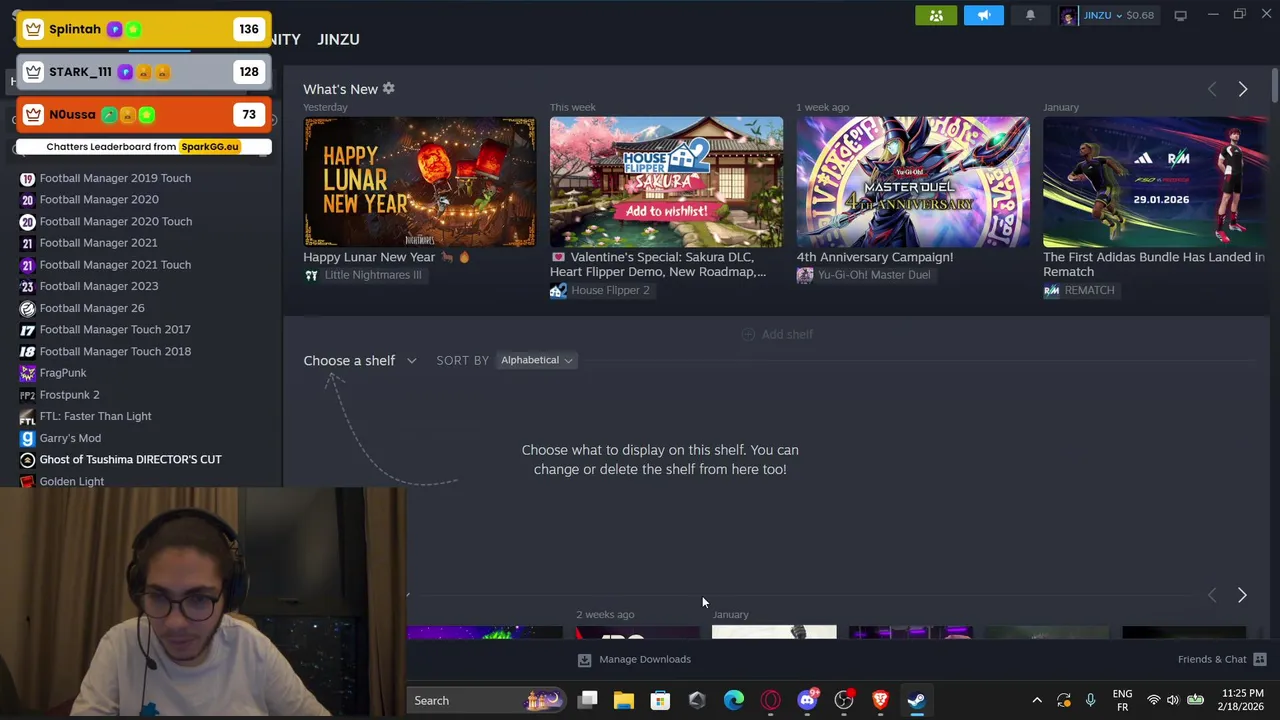Screen dimensions: 1280x720
Task: Expand the Choose a shelf dropdown
Action: pyautogui.click(x=360, y=360)
